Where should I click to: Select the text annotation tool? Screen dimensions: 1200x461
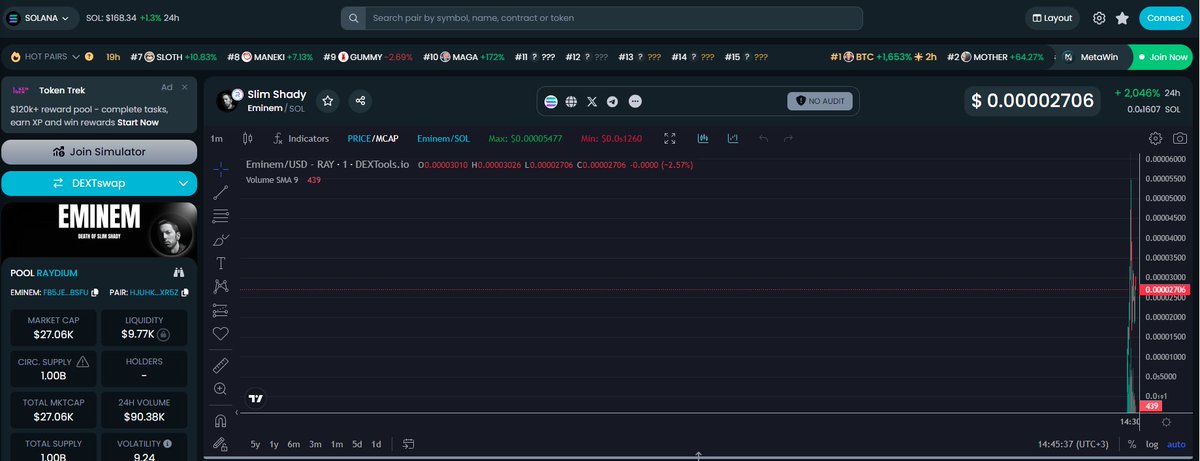[221, 263]
